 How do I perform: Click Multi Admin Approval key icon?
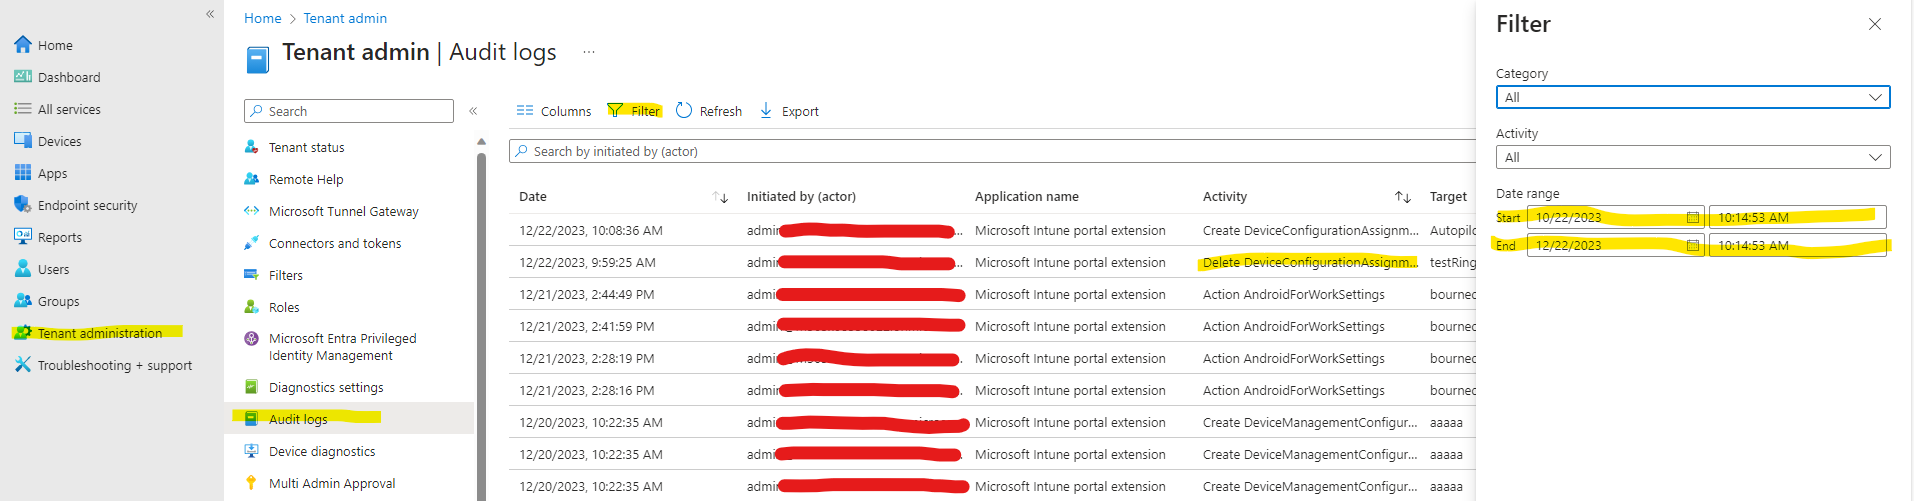[252, 483]
